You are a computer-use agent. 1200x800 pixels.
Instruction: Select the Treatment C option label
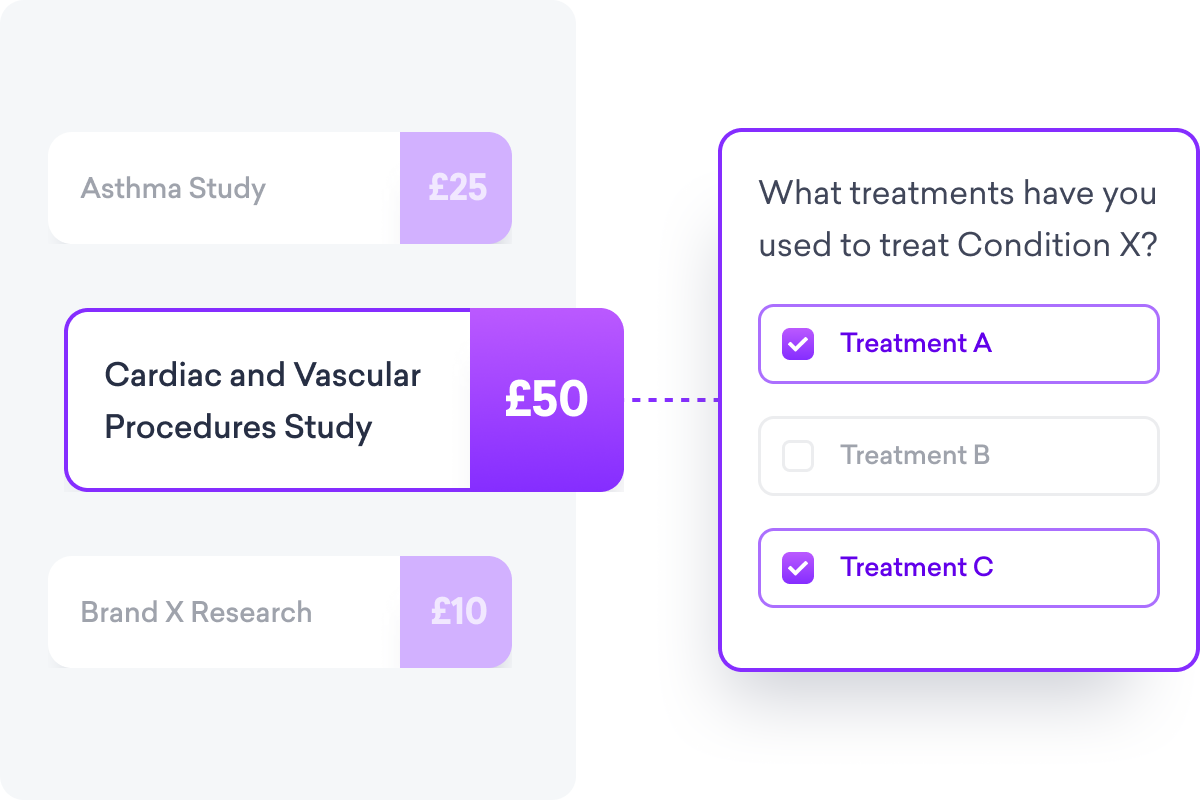click(917, 568)
